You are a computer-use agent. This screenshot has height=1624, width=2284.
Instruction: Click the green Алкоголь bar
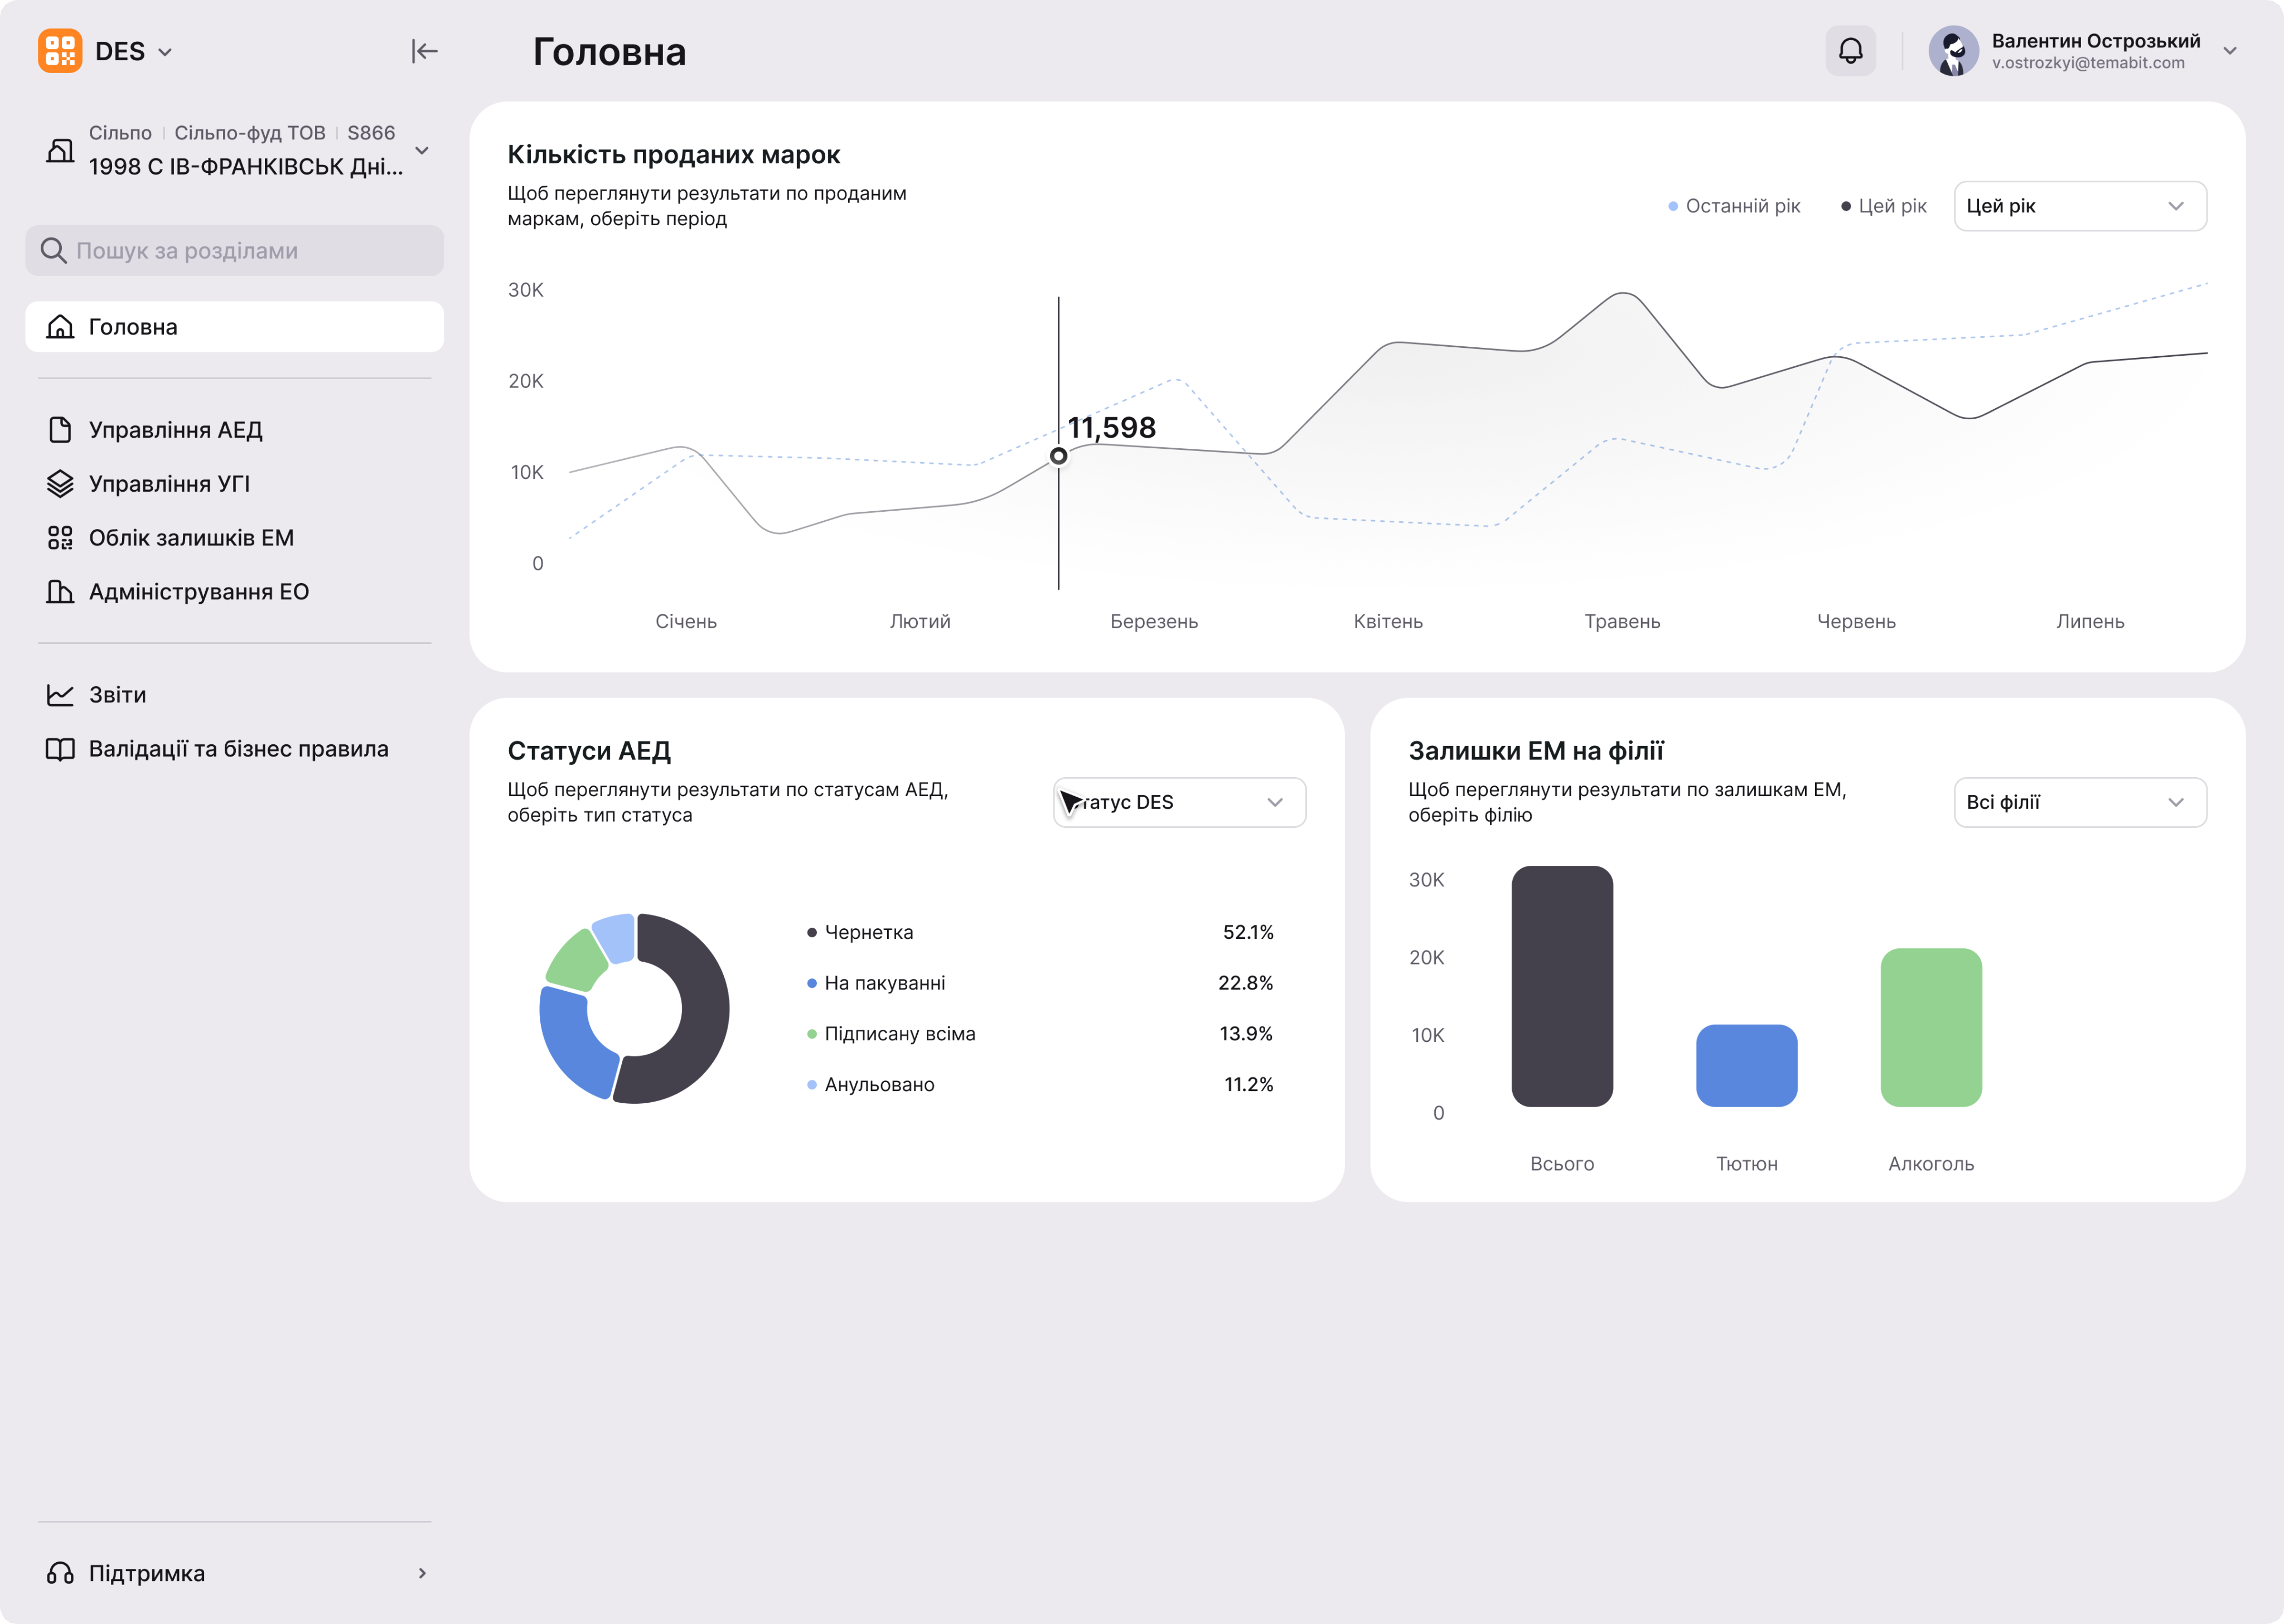pyautogui.click(x=1930, y=1027)
